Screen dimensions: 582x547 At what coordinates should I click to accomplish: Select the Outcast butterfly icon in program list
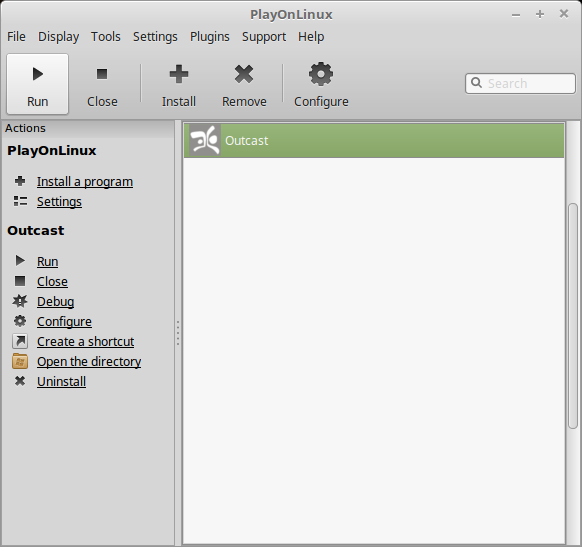click(205, 140)
